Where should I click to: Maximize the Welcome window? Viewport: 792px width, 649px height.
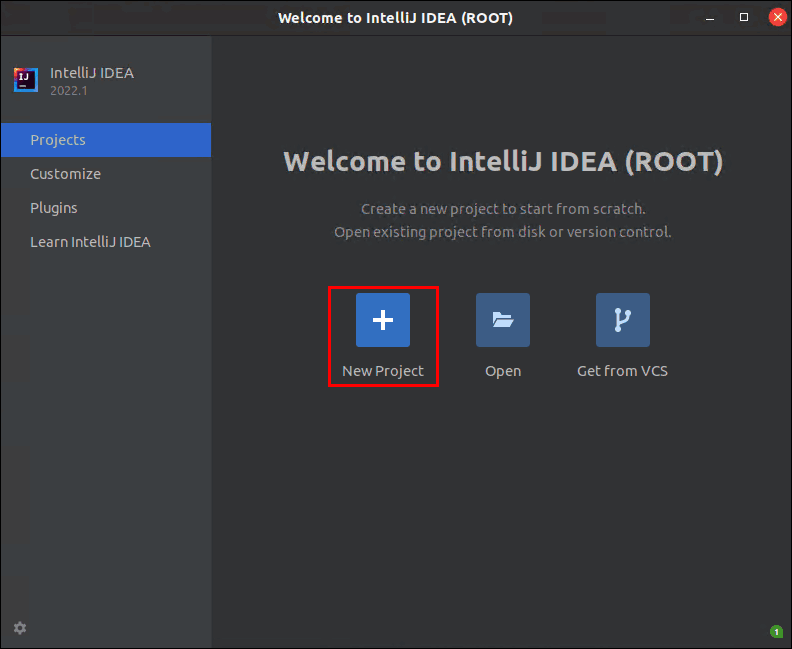tap(744, 17)
